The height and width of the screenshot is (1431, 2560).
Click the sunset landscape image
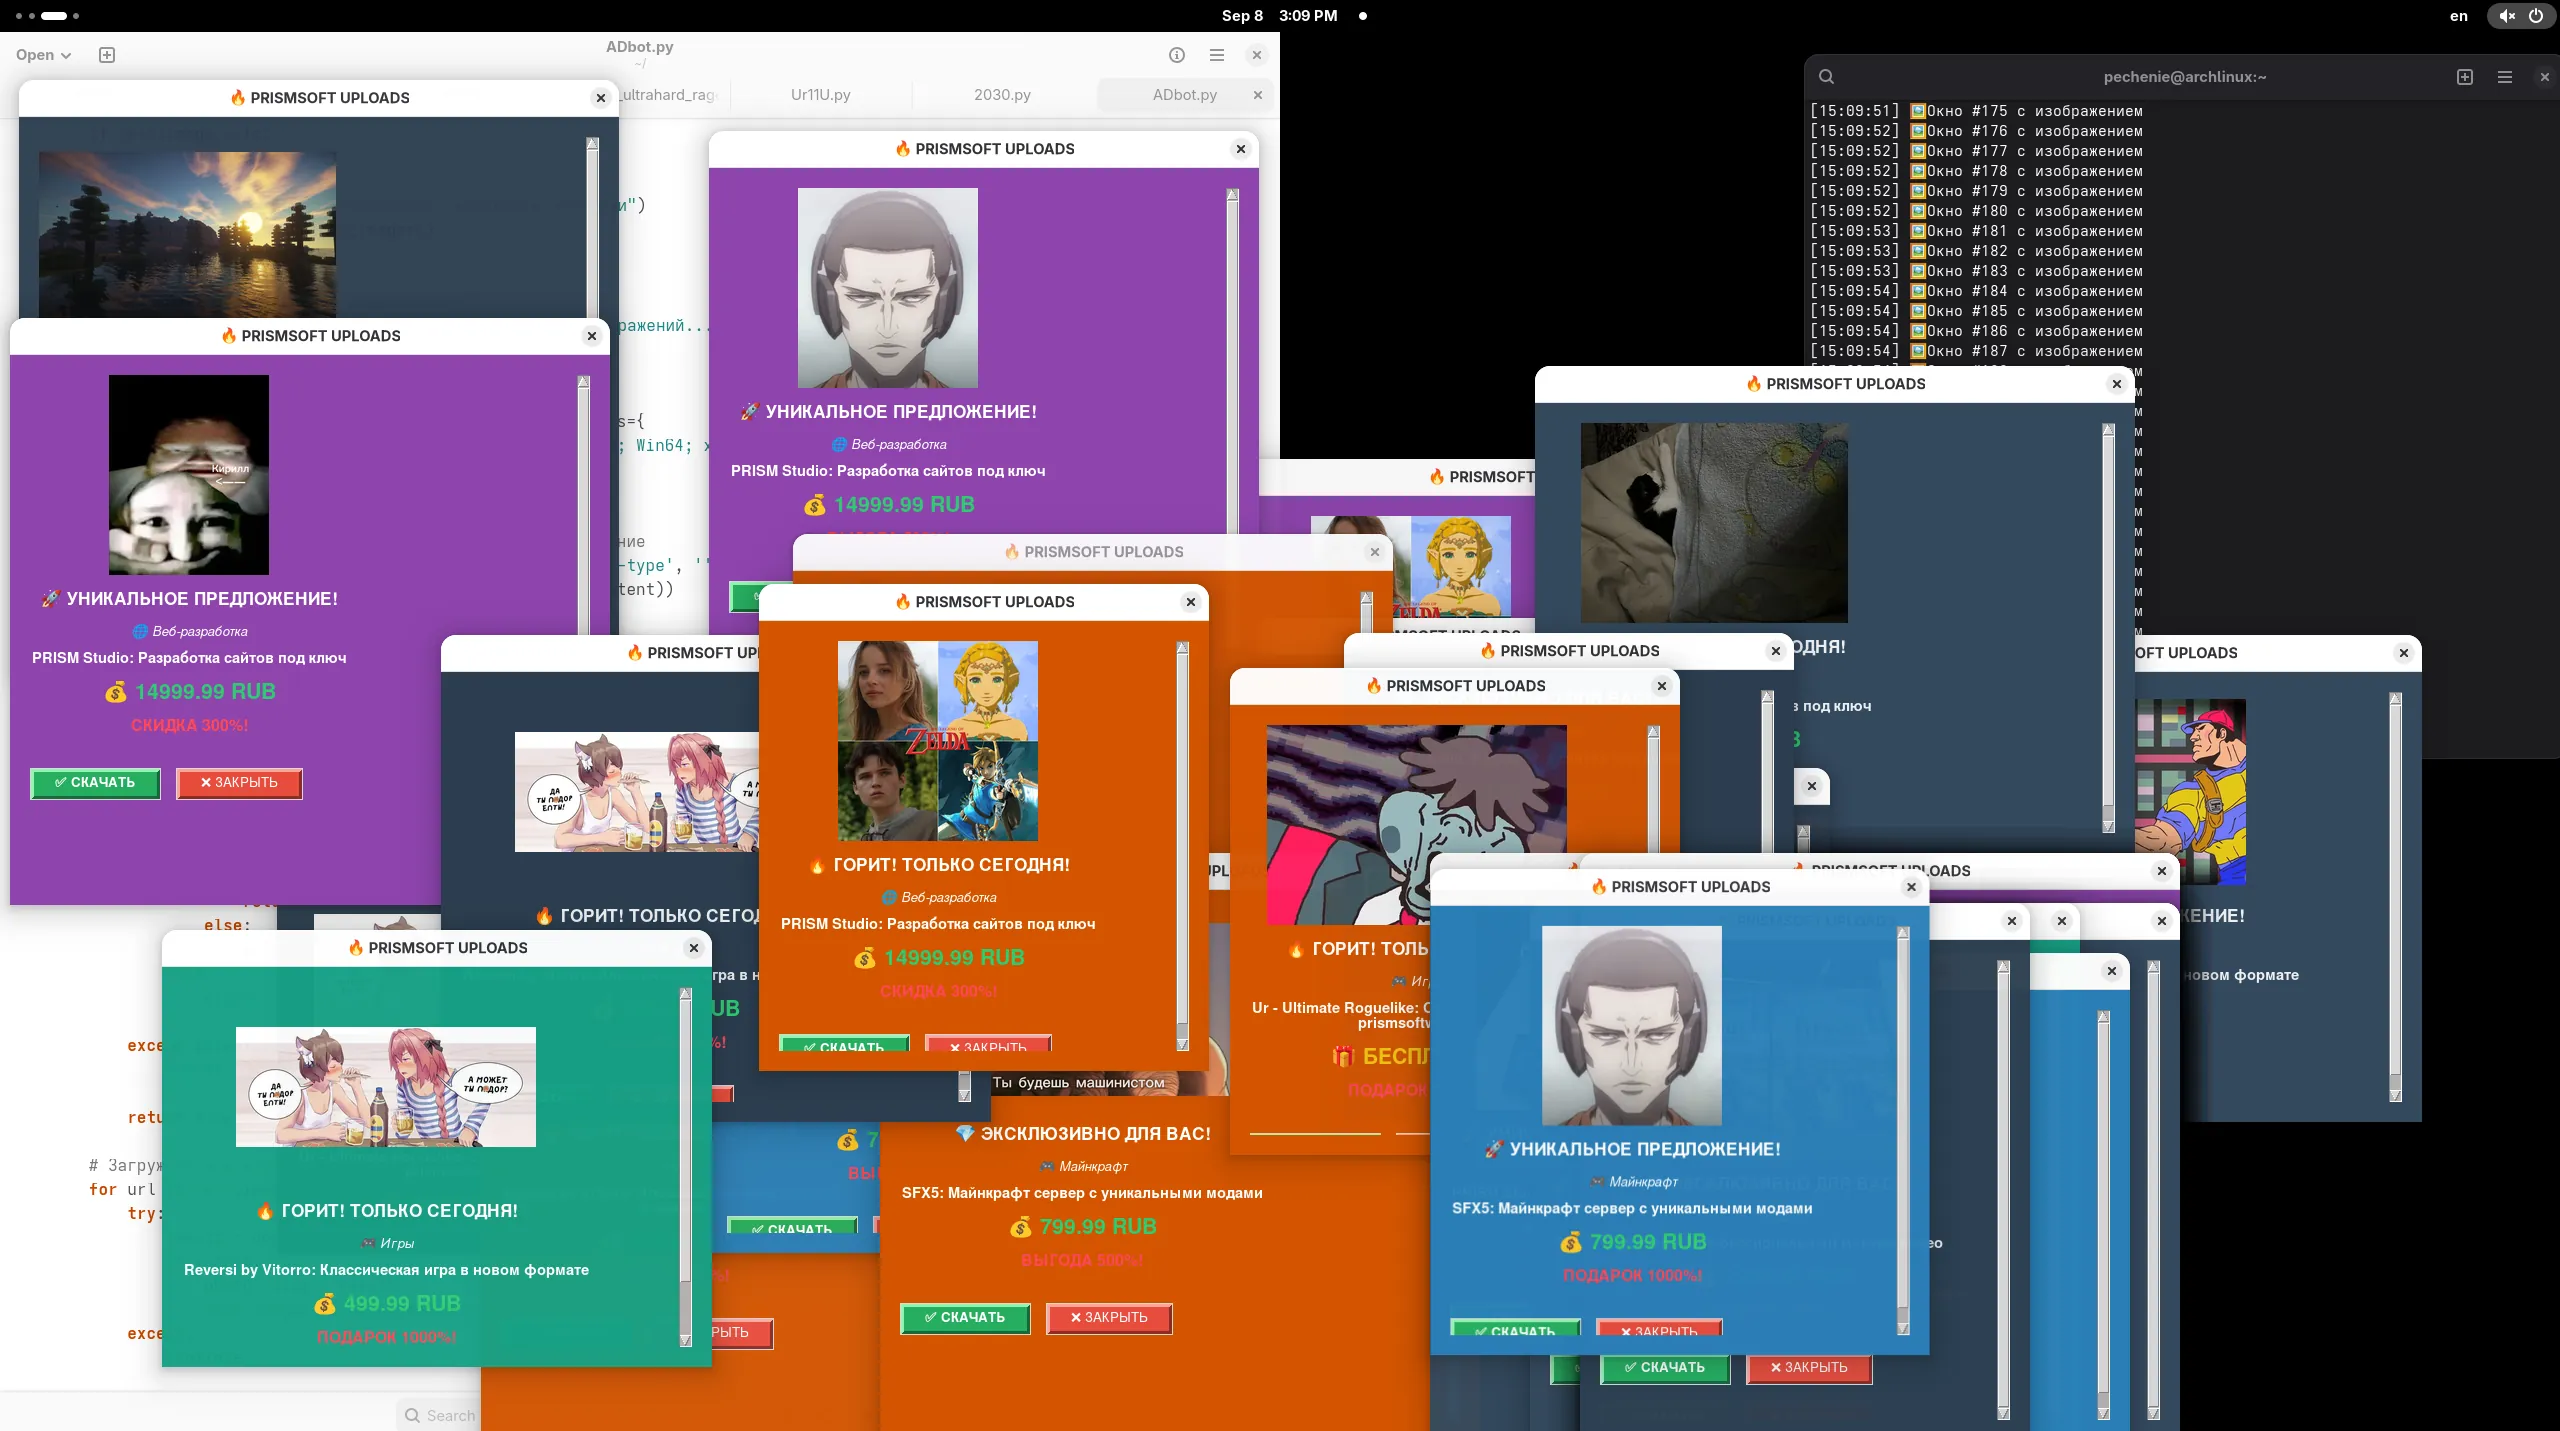click(187, 234)
